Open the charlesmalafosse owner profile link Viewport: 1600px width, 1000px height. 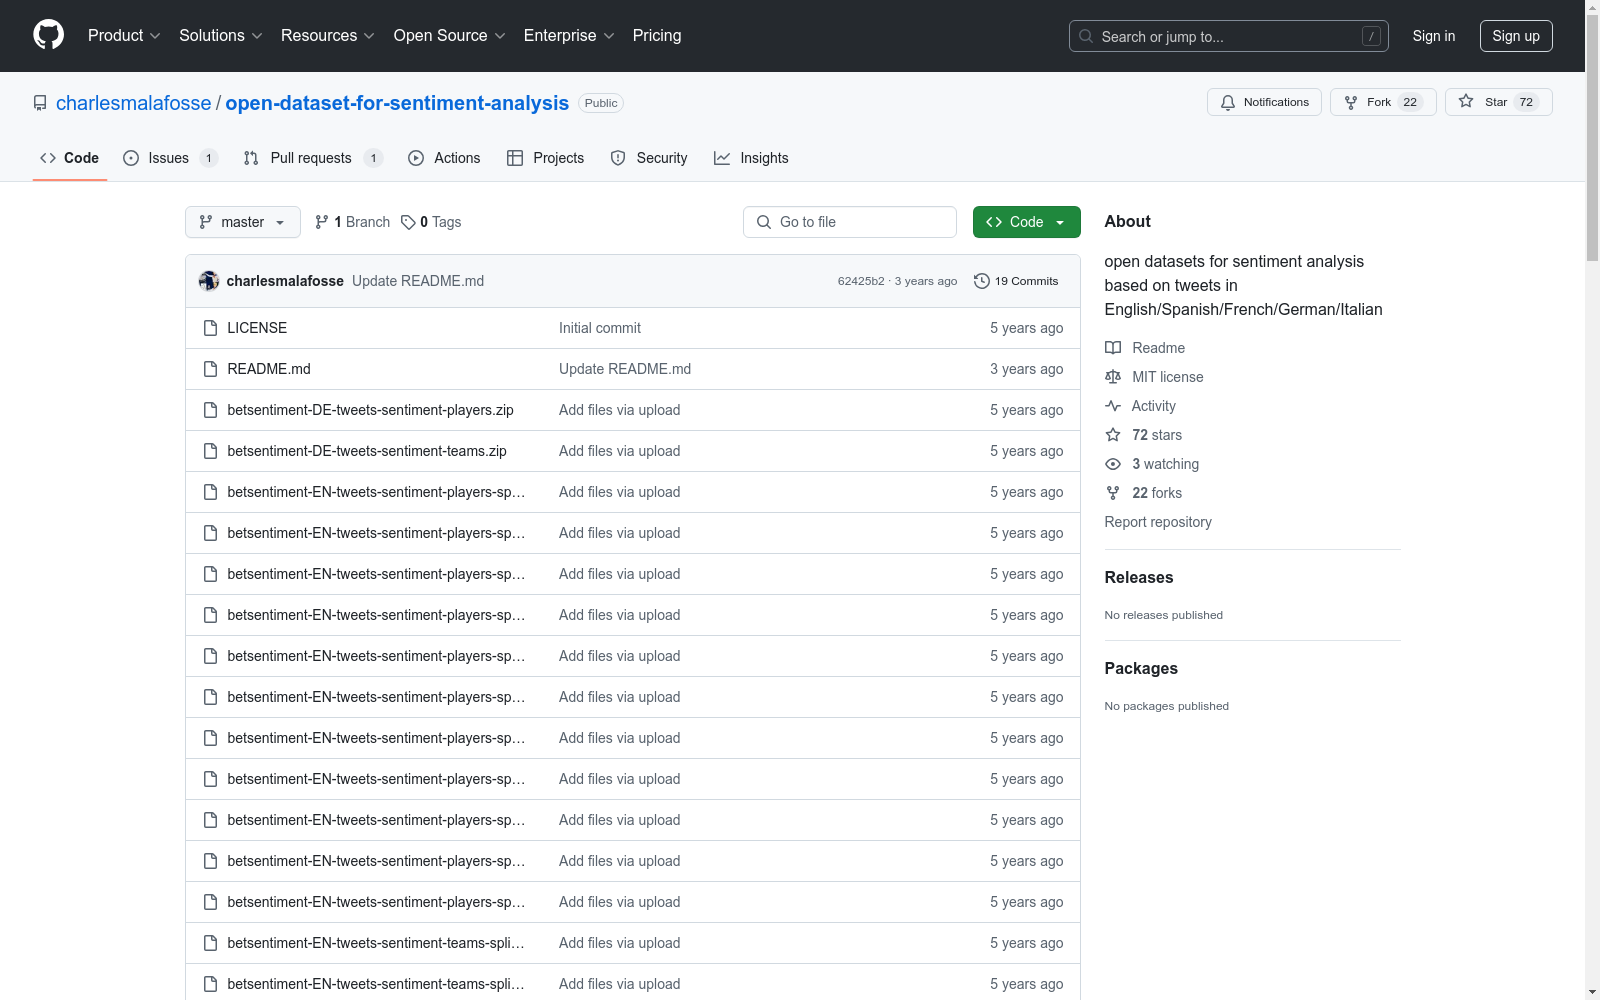click(x=134, y=103)
